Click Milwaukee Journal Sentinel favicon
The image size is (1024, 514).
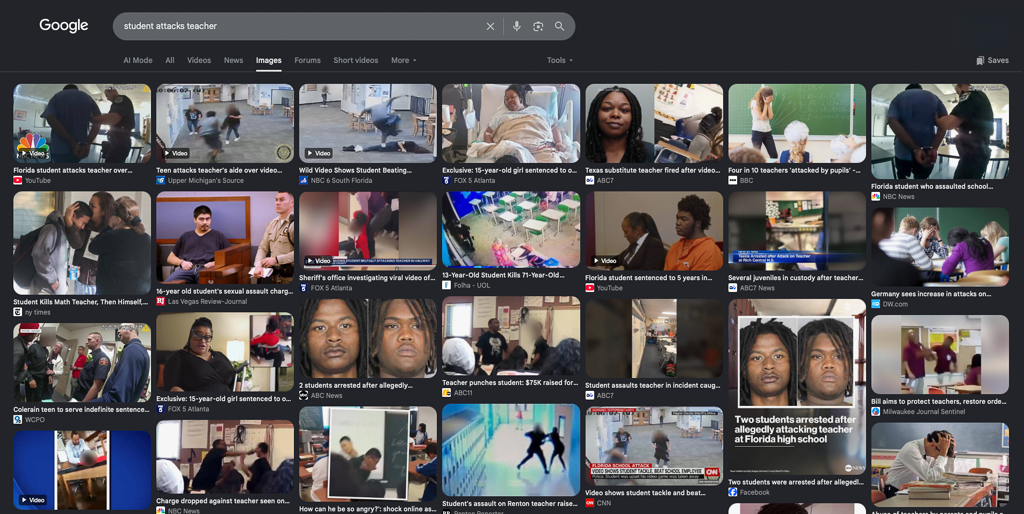click(876, 411)
